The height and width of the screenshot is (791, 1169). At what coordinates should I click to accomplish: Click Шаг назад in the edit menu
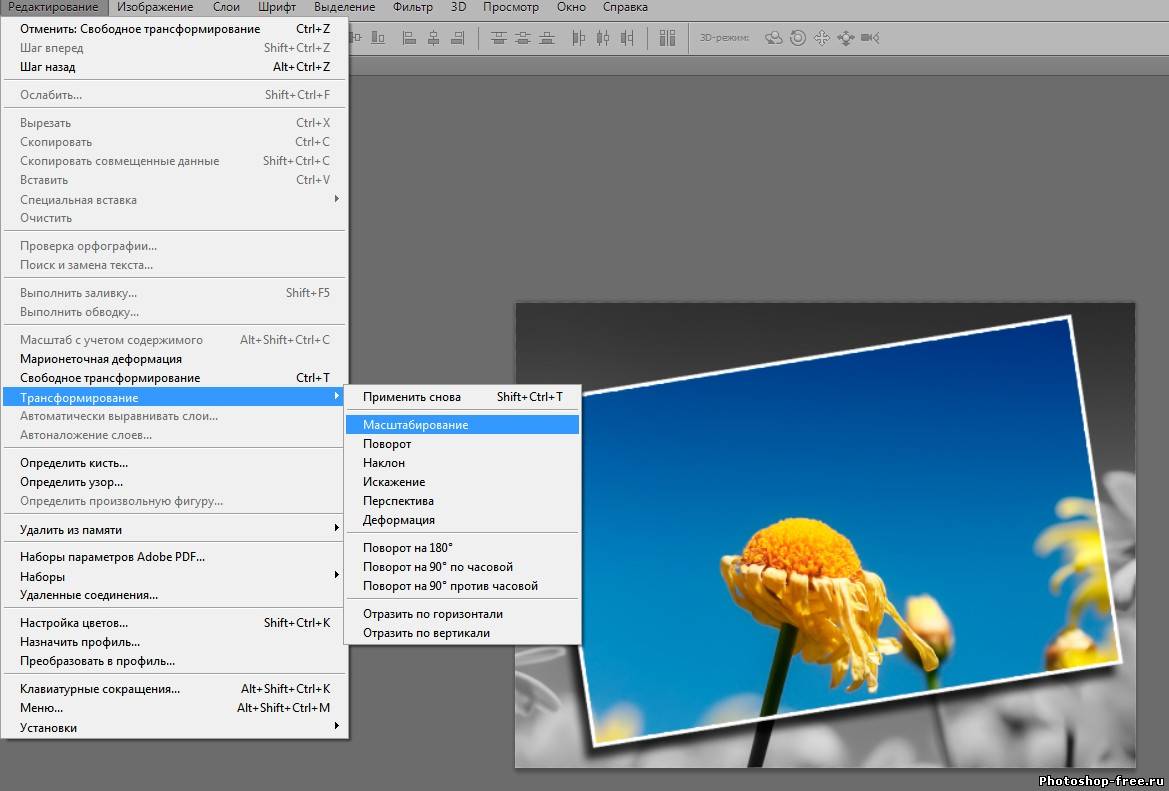click(x=48, y=67)
